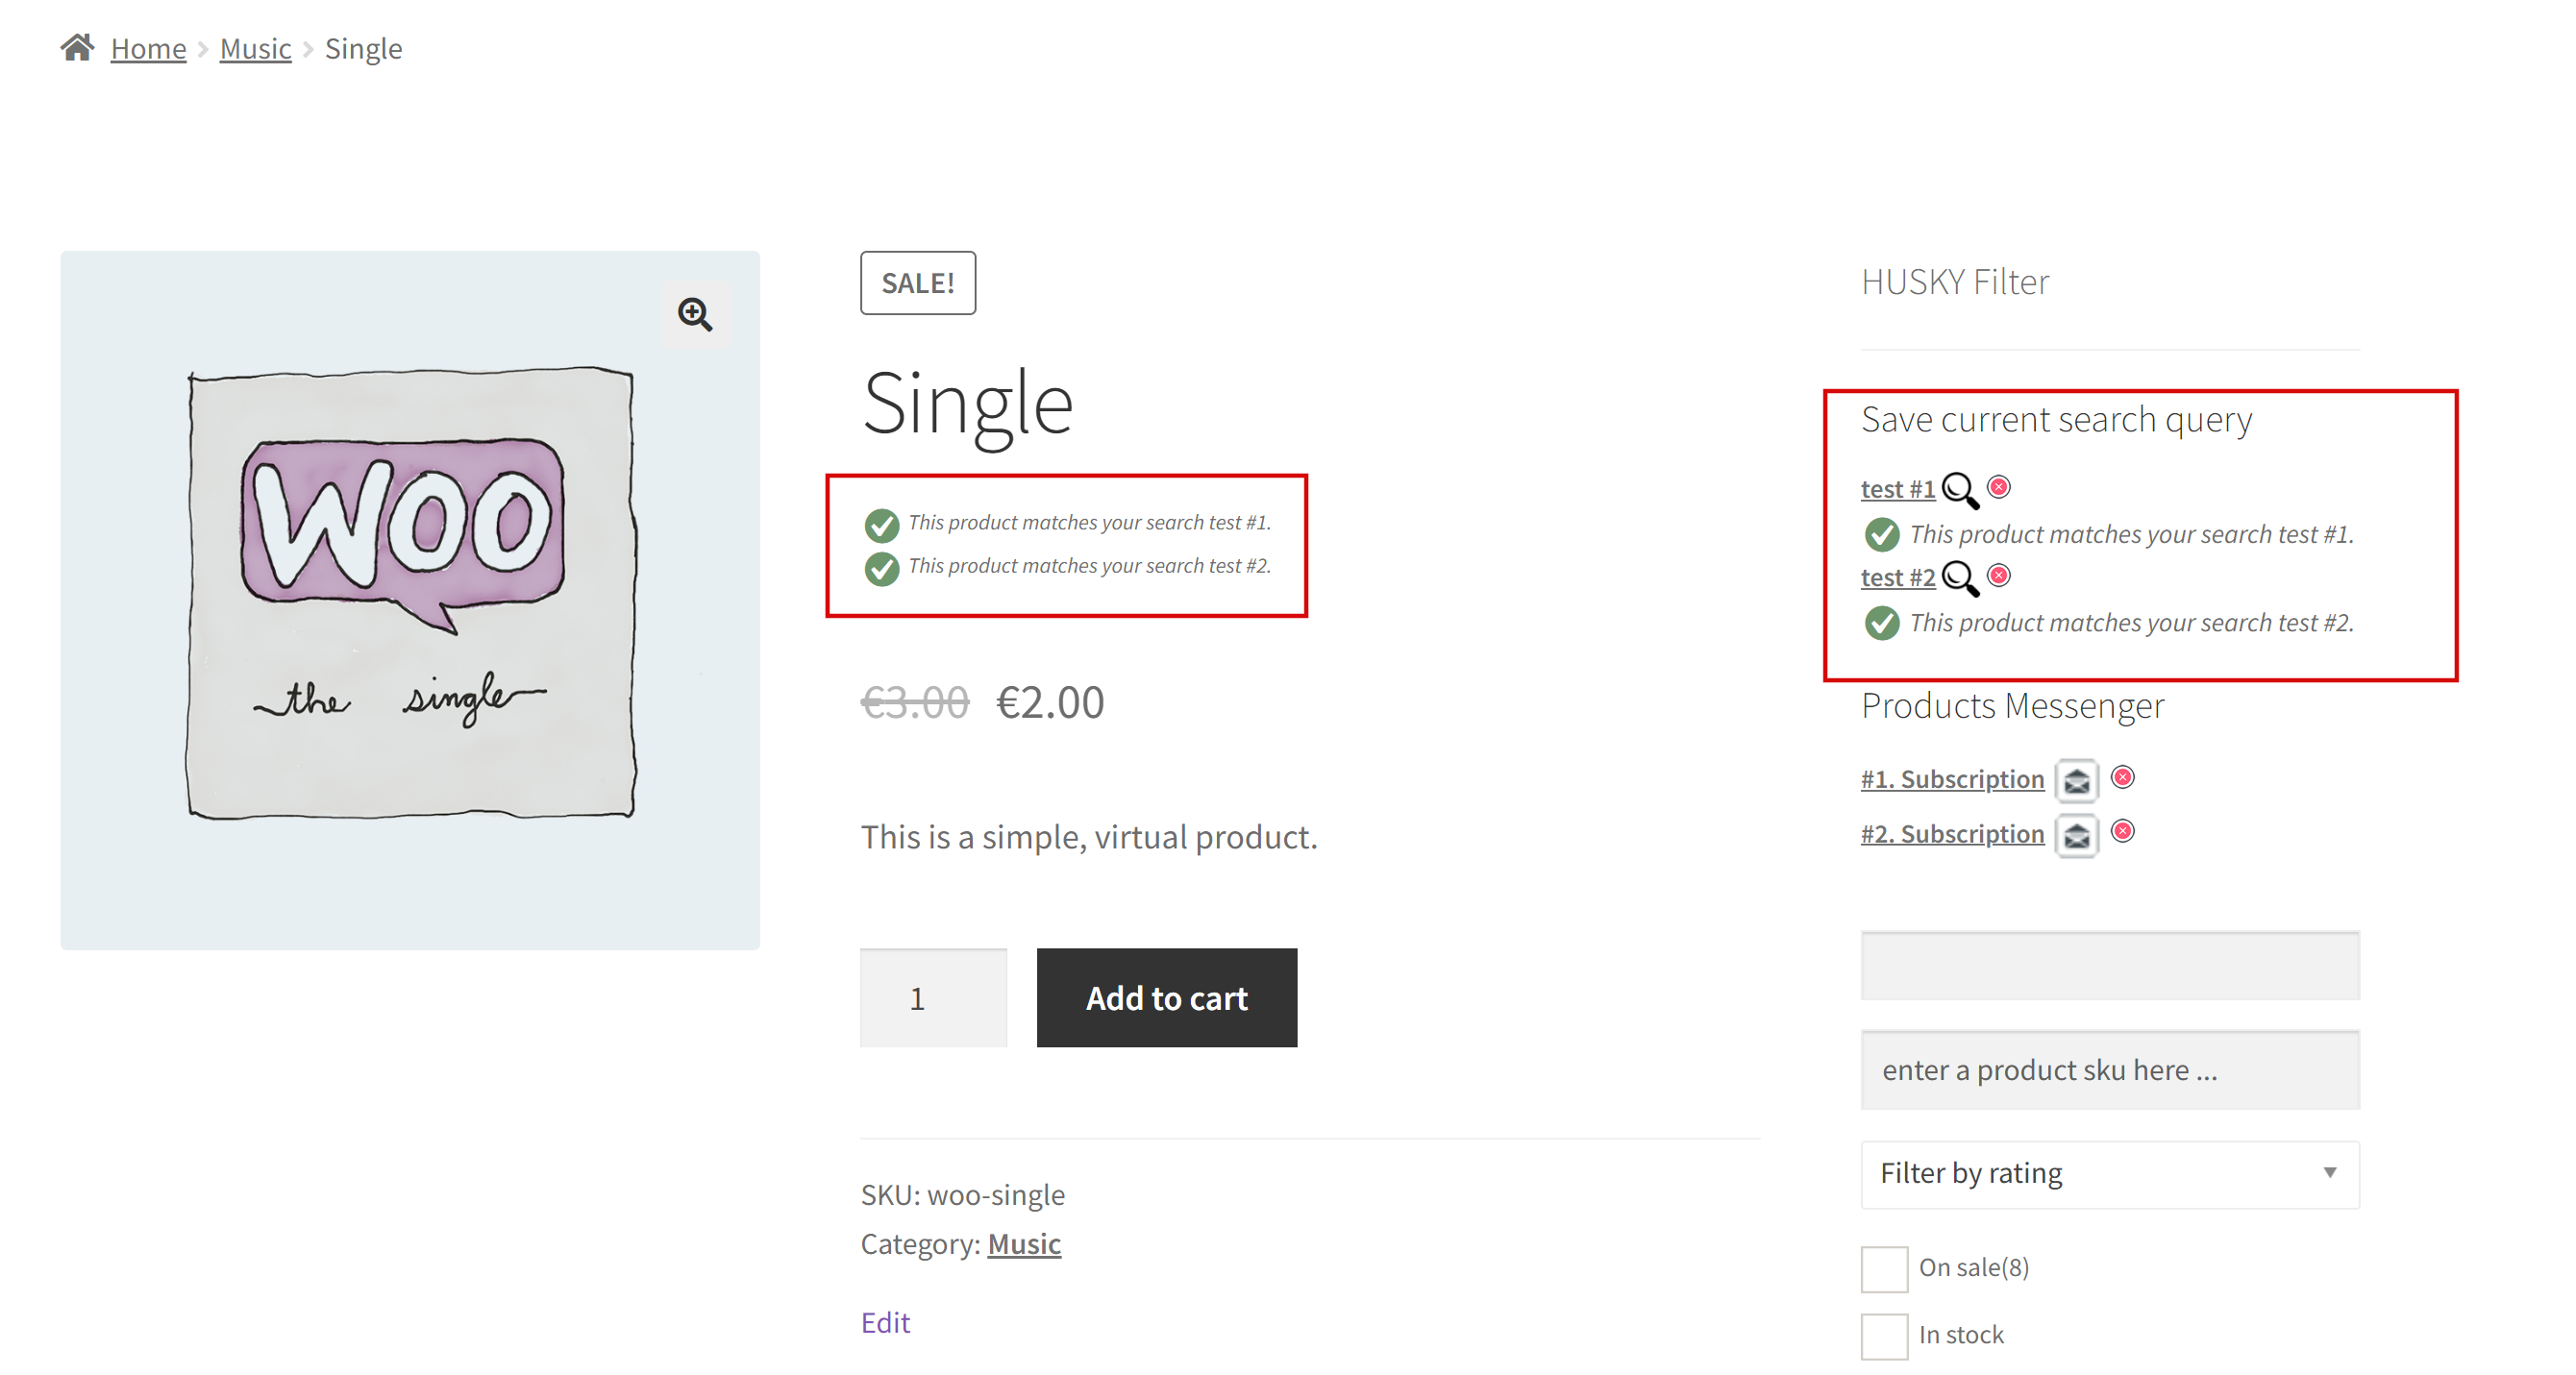The height and width of the screenshot is (1375, 2576).
Task: Open the Home breadcrumb link
Action: coord(148,48)
